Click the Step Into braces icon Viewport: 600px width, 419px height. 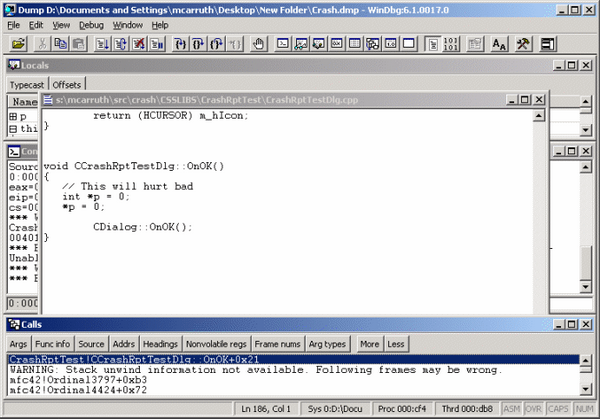coord(181,44)
